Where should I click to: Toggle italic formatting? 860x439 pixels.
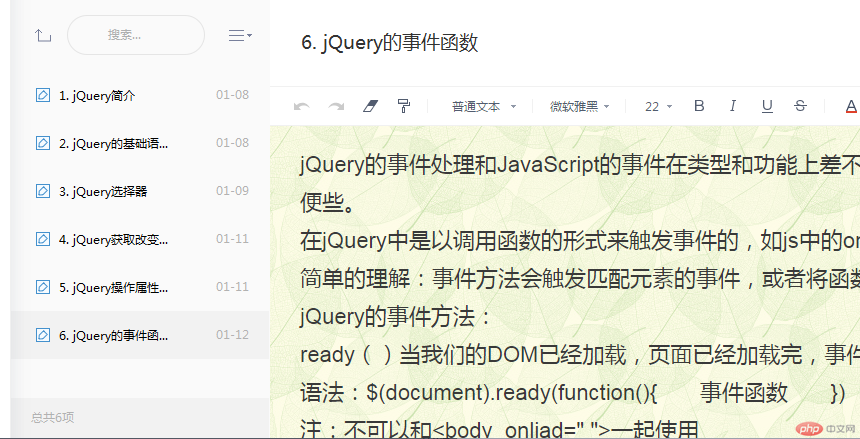(x=733, y=106)
